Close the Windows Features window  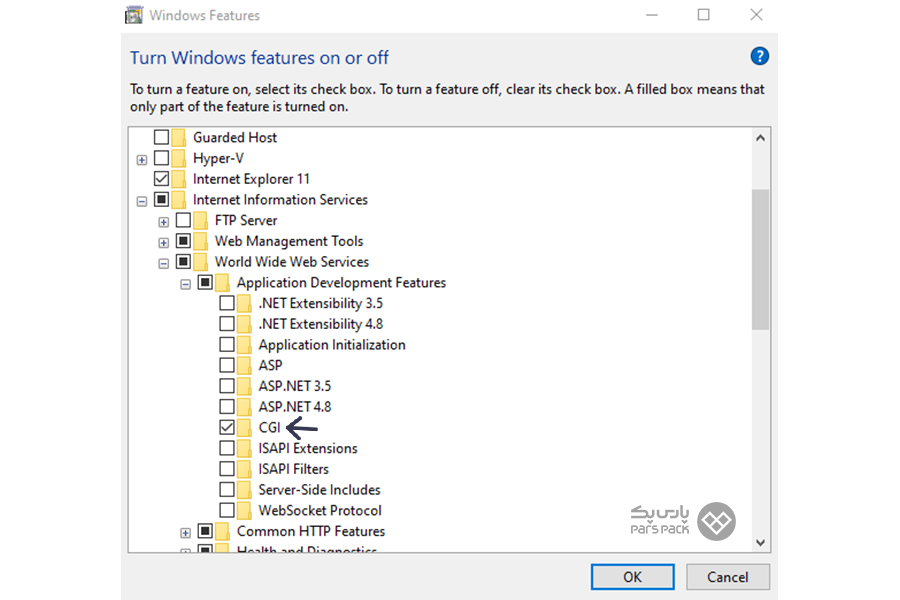click(757, 15)
